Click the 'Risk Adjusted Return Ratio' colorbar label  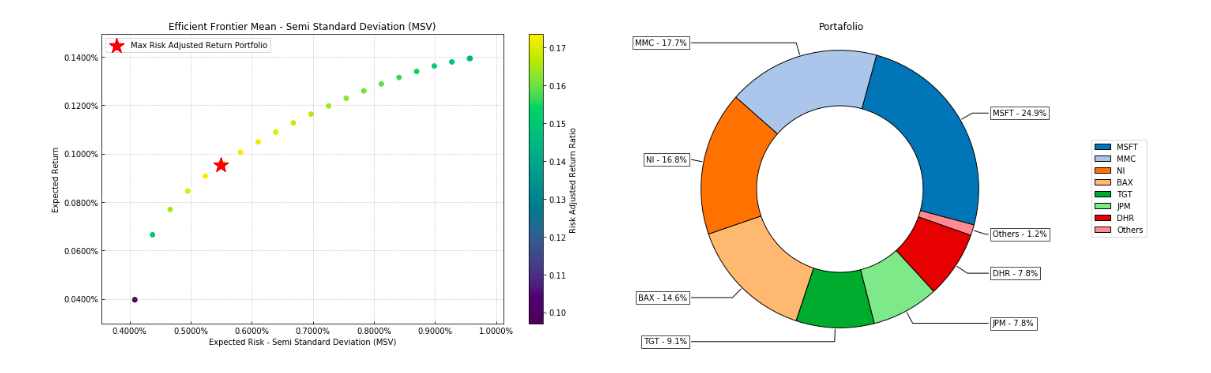point(573,180)
